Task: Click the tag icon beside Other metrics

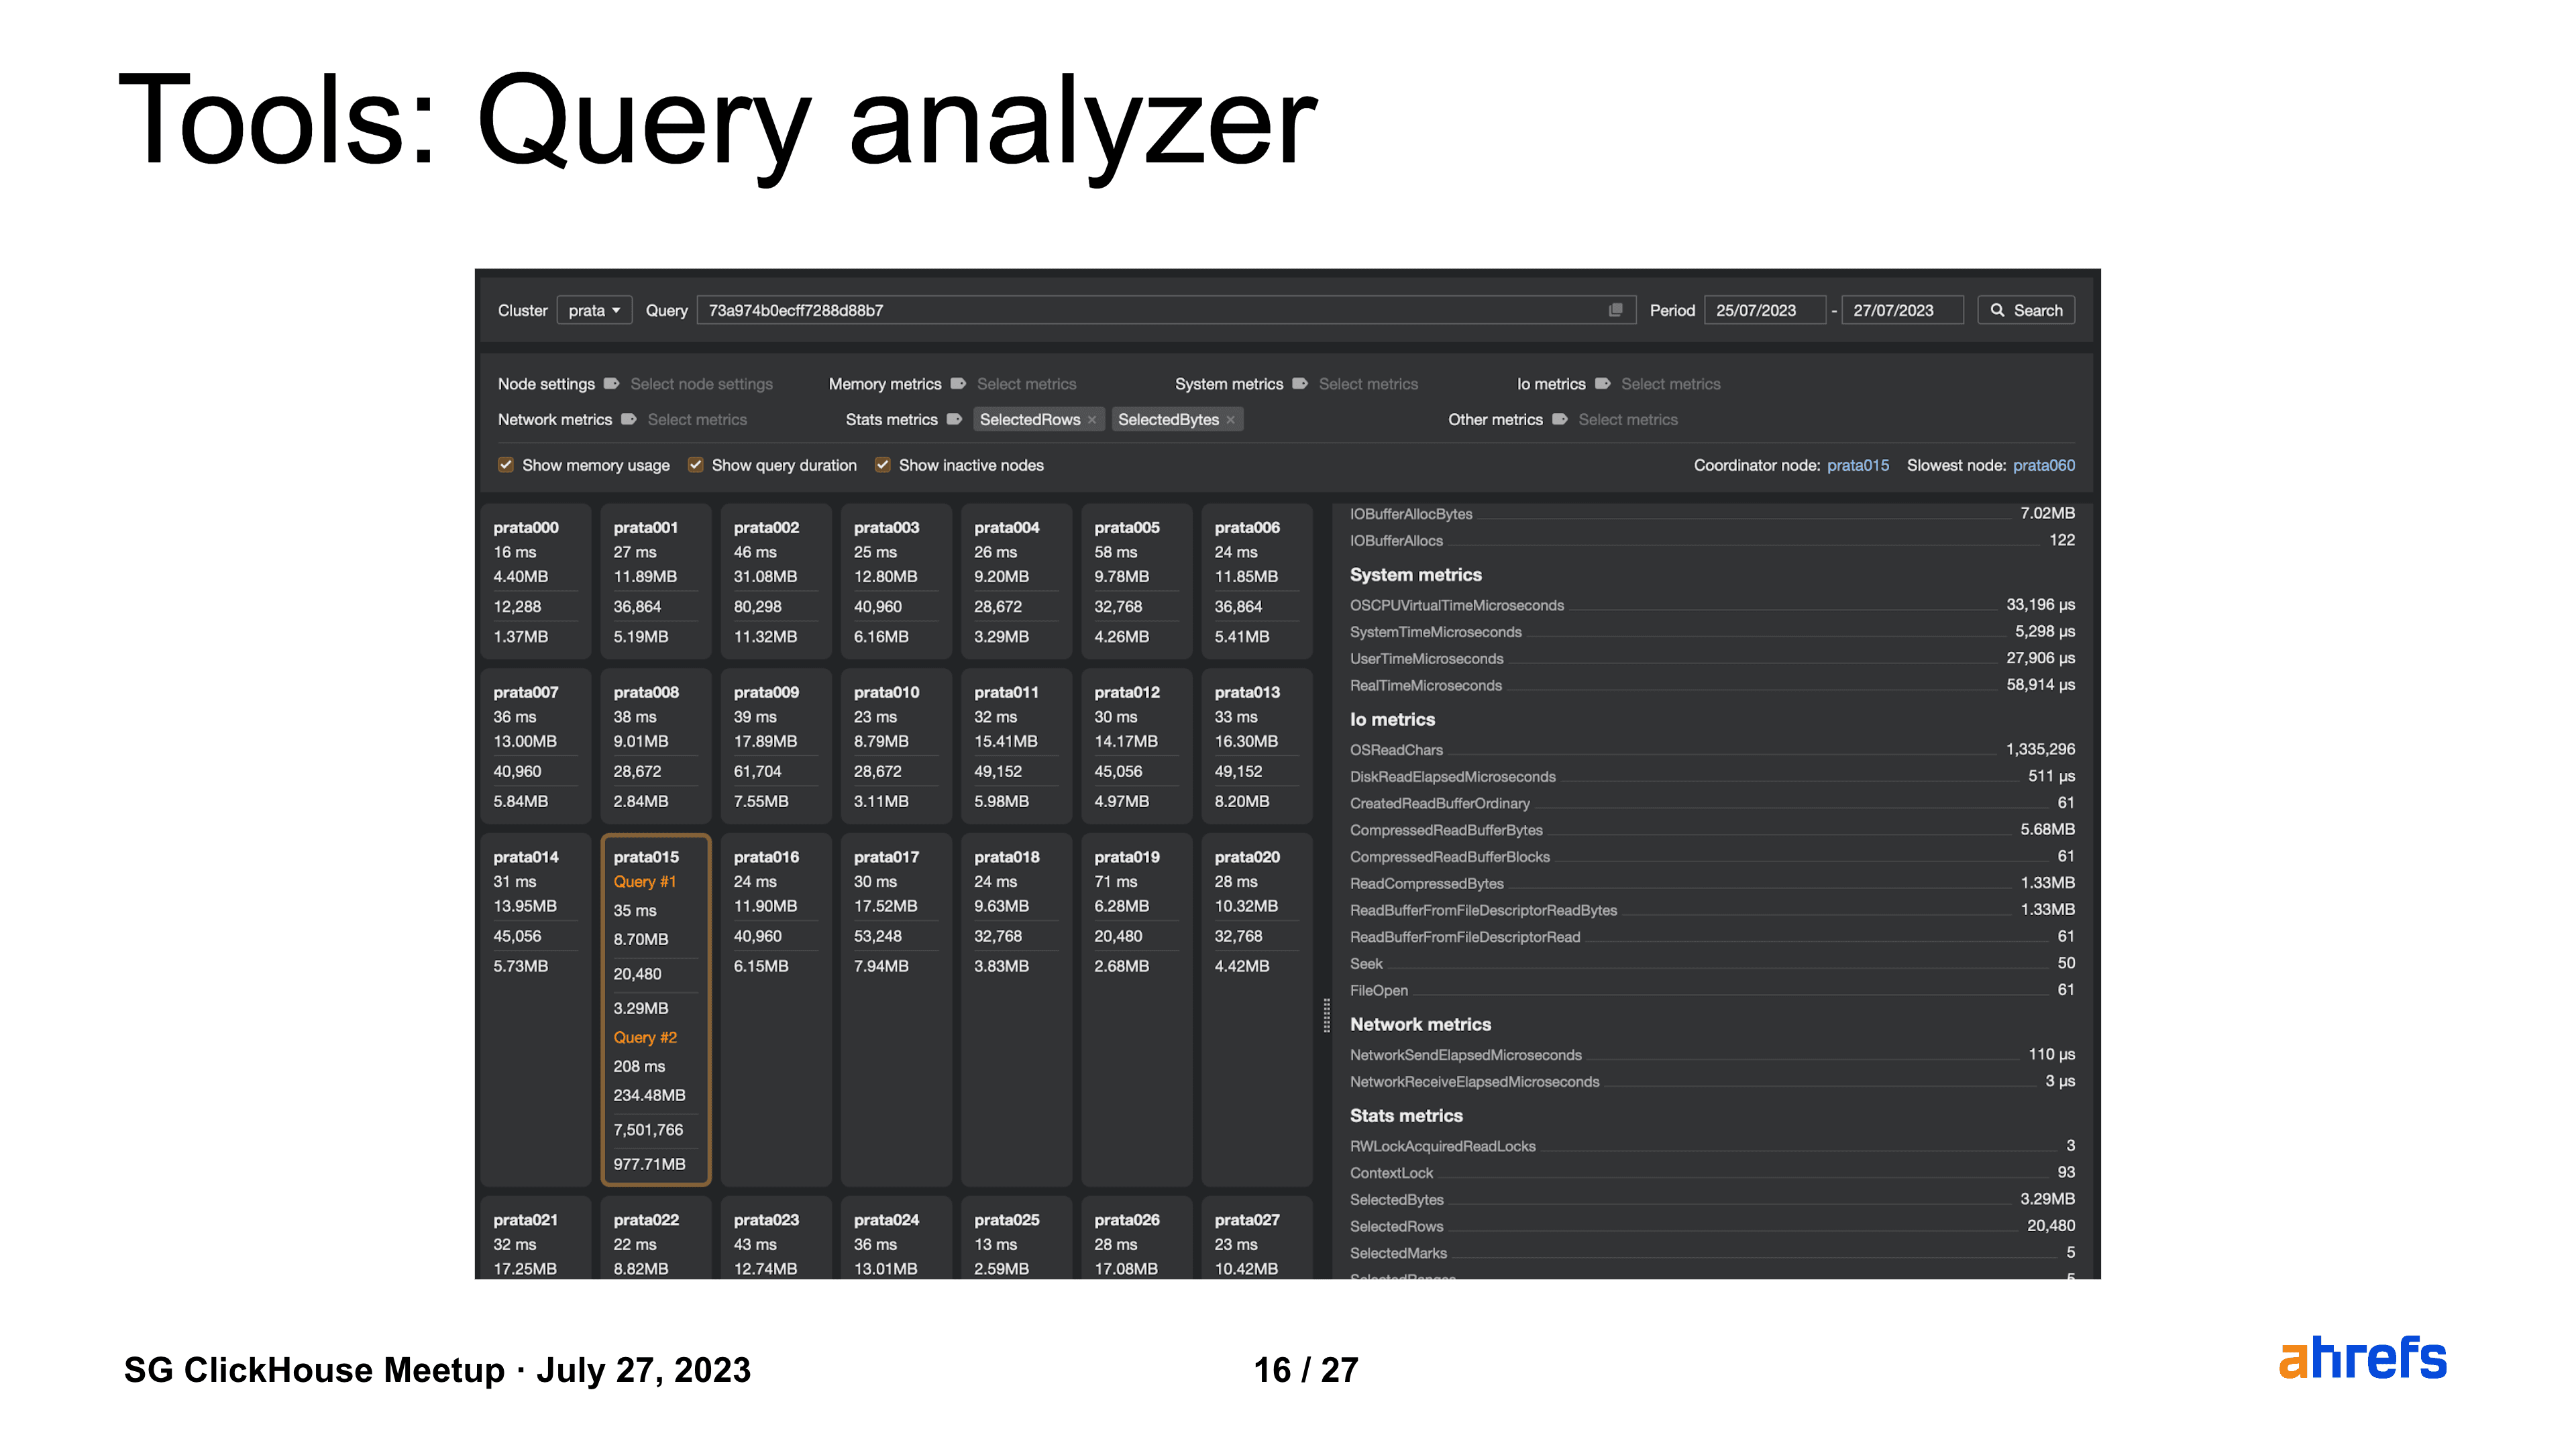Action: pos(1559,420)
